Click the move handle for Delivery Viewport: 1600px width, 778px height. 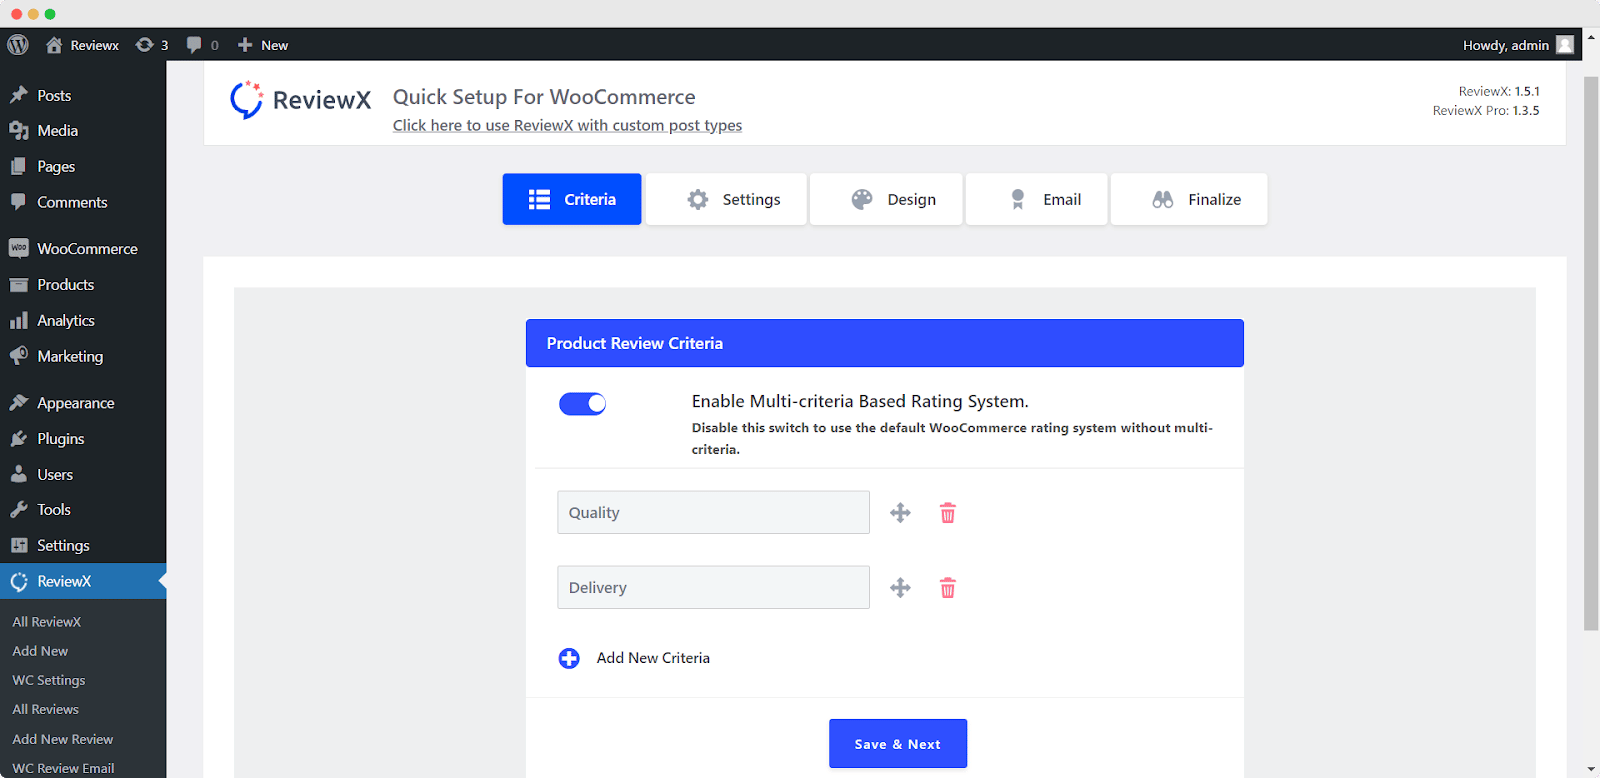tap(900, 588)
